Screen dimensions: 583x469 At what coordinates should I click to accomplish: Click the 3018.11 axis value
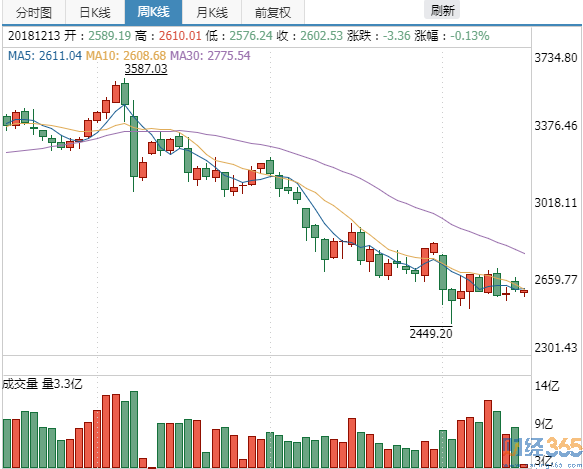(x=556, y=203)
